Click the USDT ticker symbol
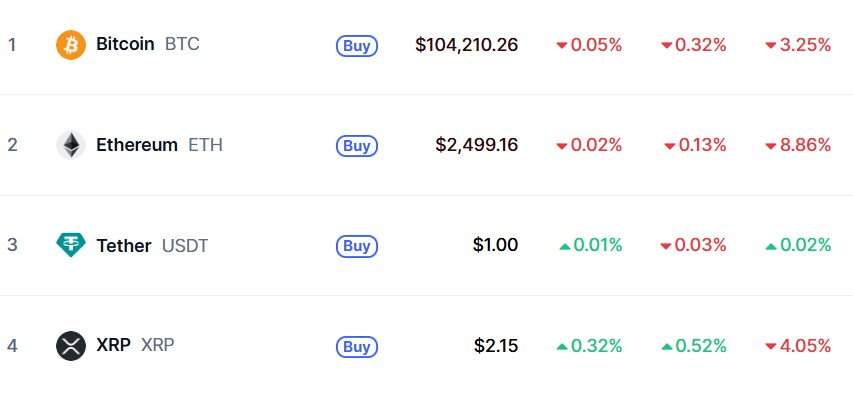This screenshot has width=853, height=393. [185, 245]
